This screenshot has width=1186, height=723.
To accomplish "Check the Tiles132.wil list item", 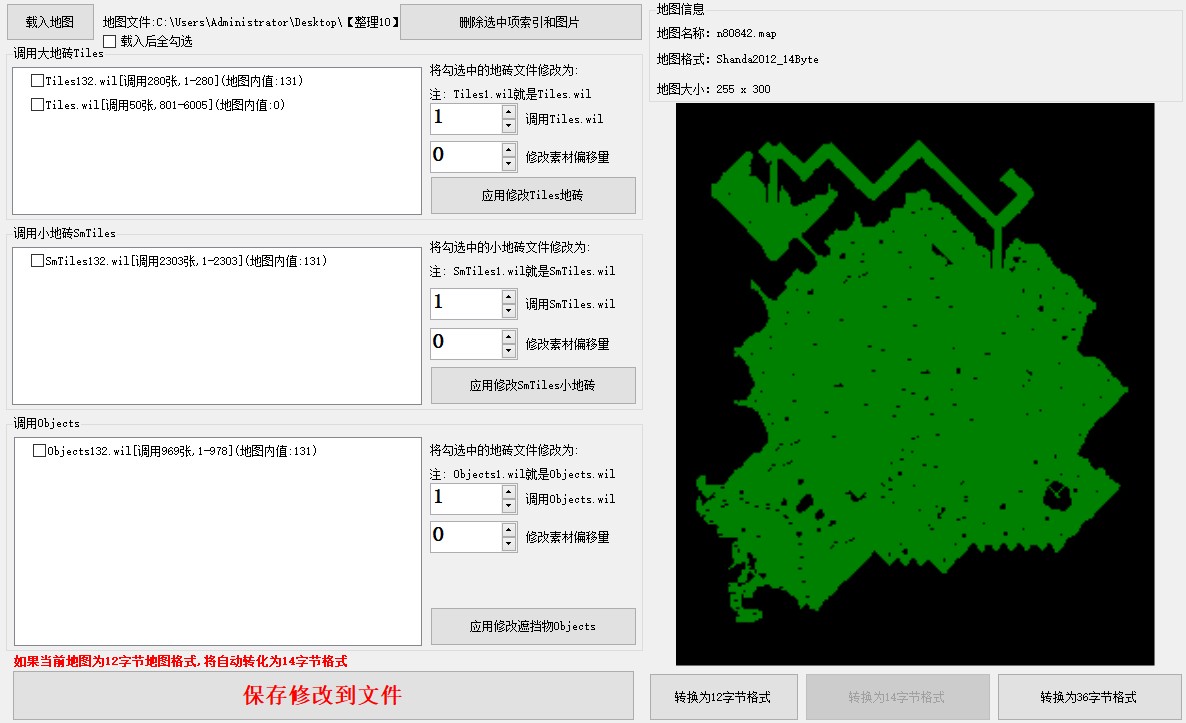I will coord(38,81).
